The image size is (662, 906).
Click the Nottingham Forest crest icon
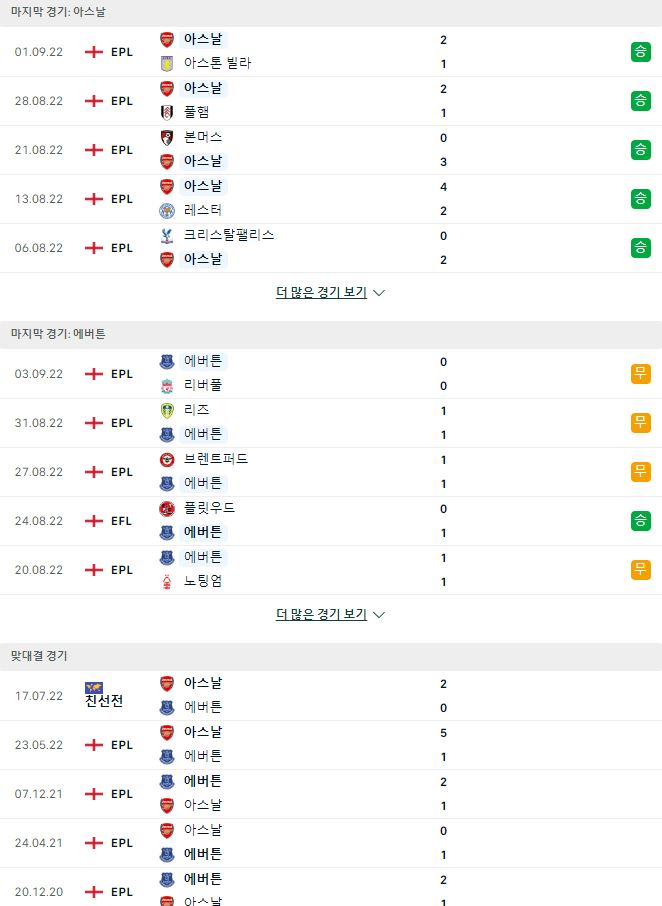pos(167,582)
